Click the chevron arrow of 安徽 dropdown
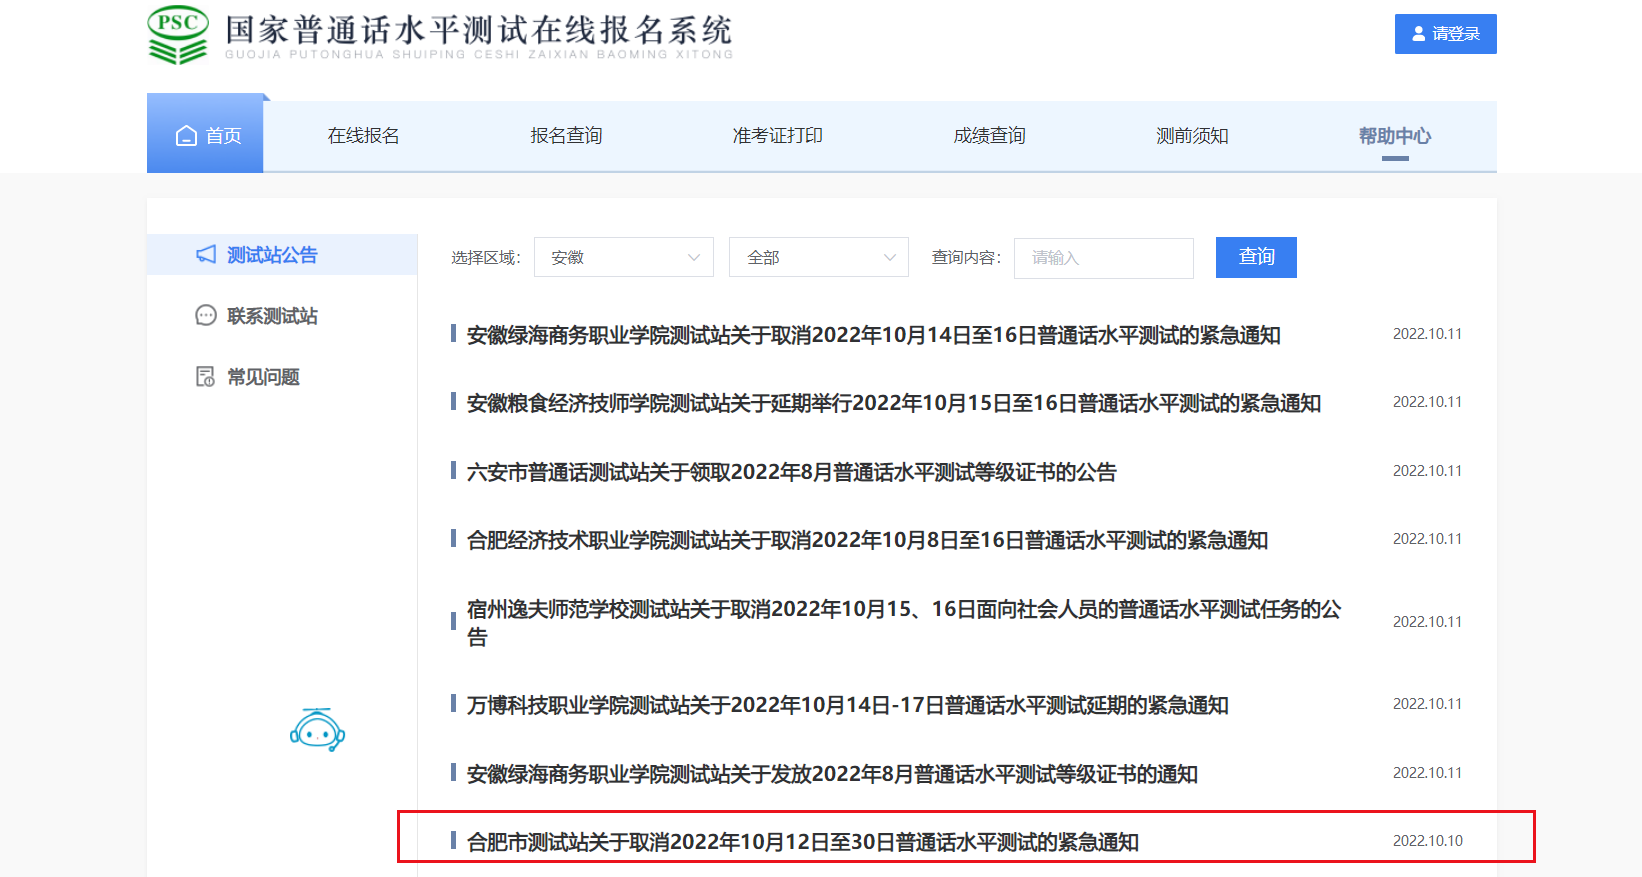 point(694,258)
